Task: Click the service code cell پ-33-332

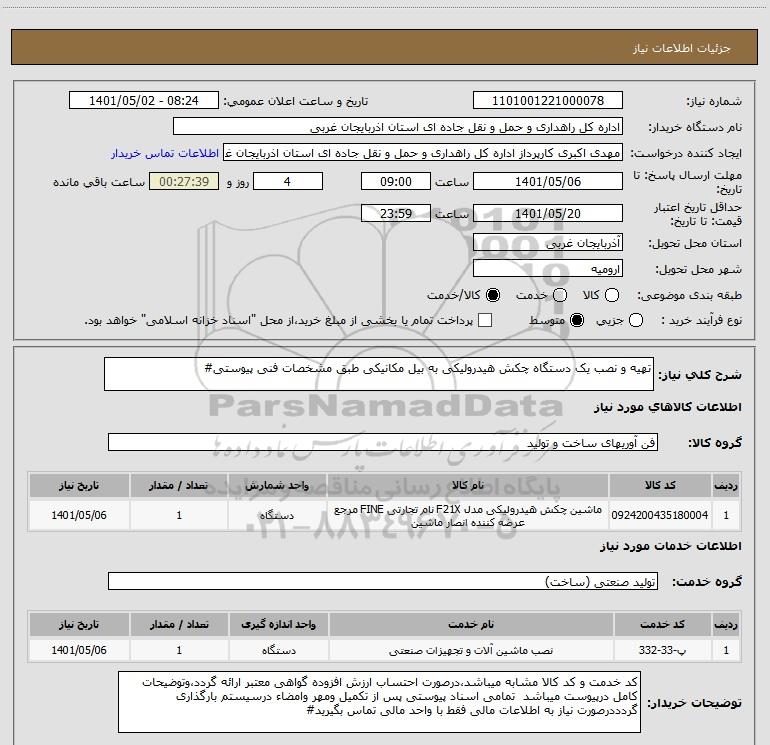Action: click(x=662, y=650)
